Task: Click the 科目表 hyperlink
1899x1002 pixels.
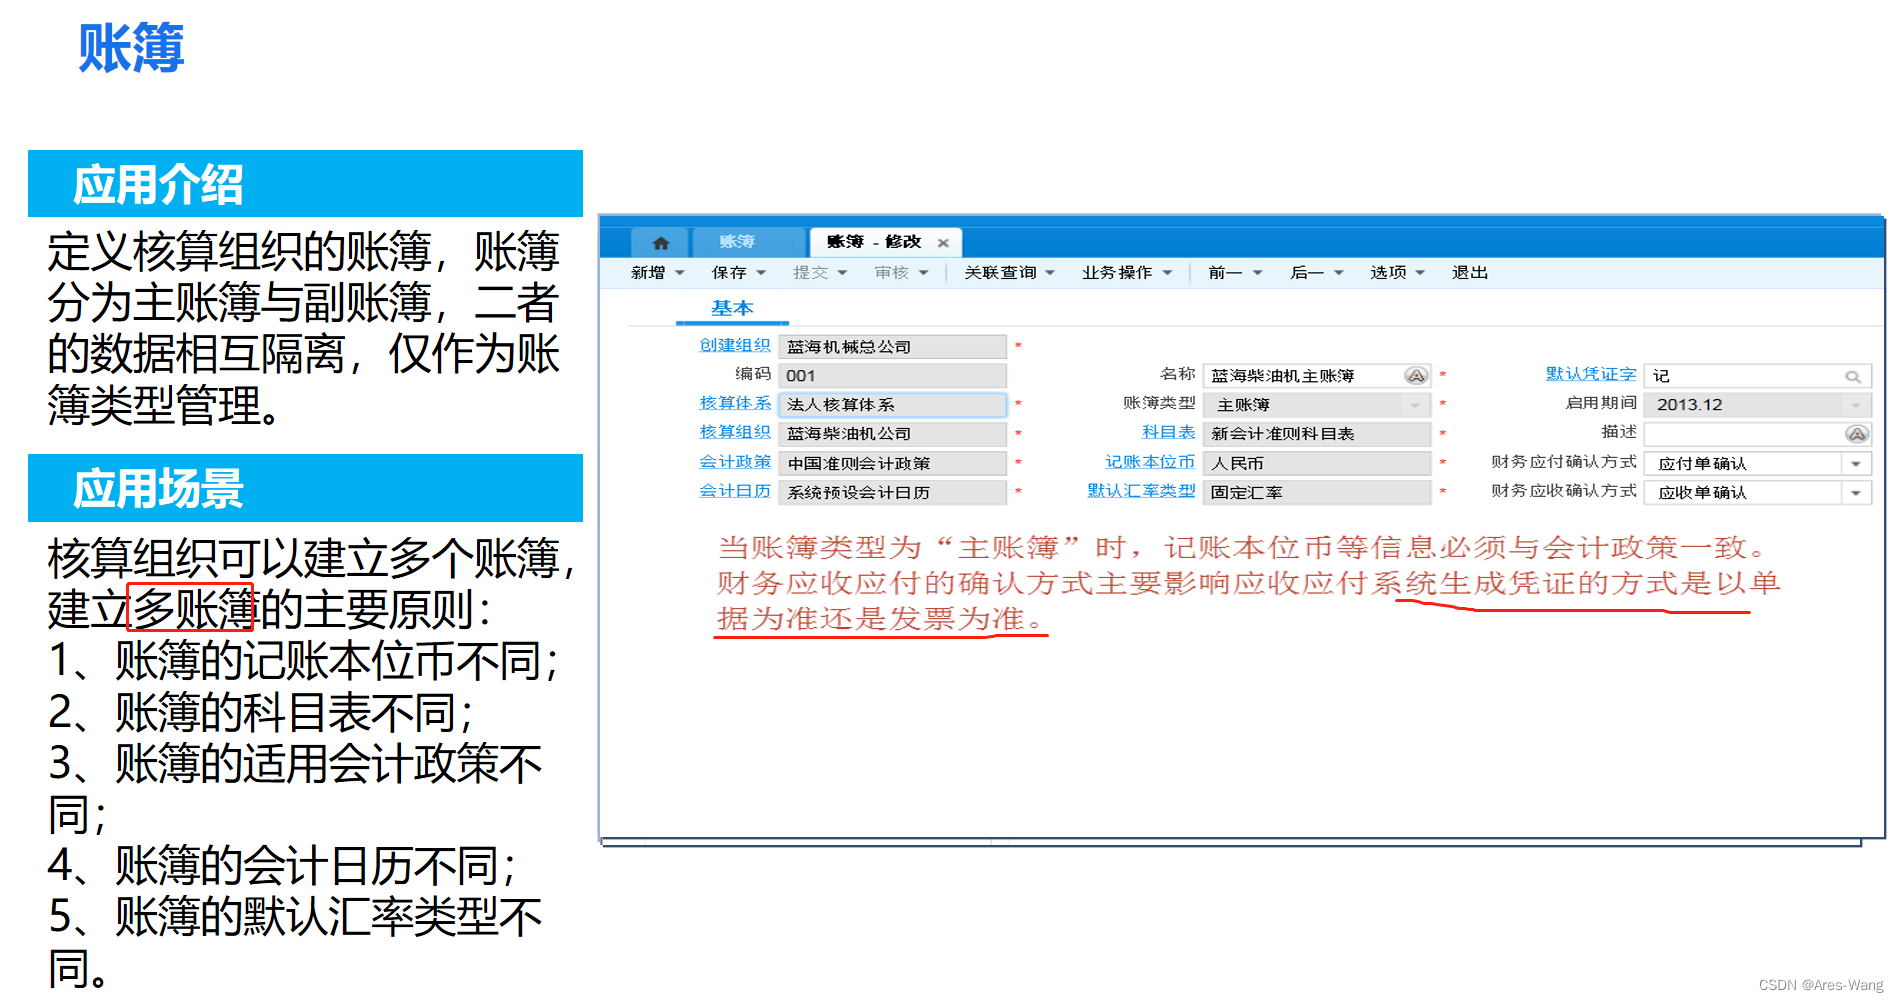Action: click(x=1168, y=432)
